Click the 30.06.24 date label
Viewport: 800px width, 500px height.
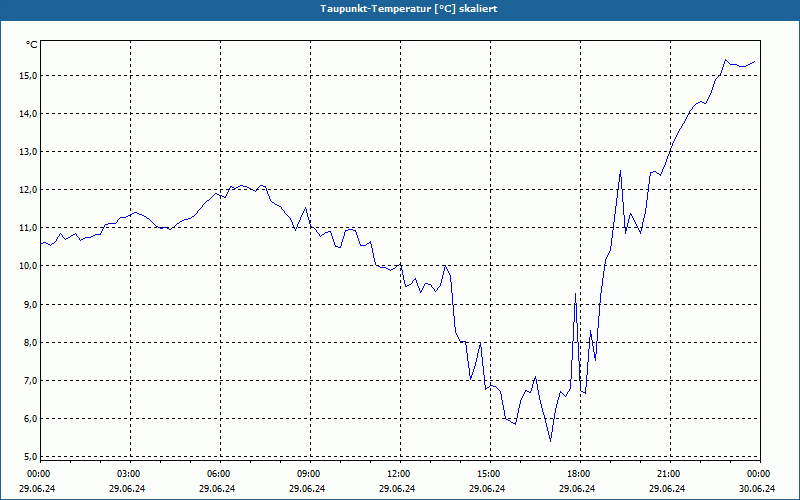click(757, 488)
